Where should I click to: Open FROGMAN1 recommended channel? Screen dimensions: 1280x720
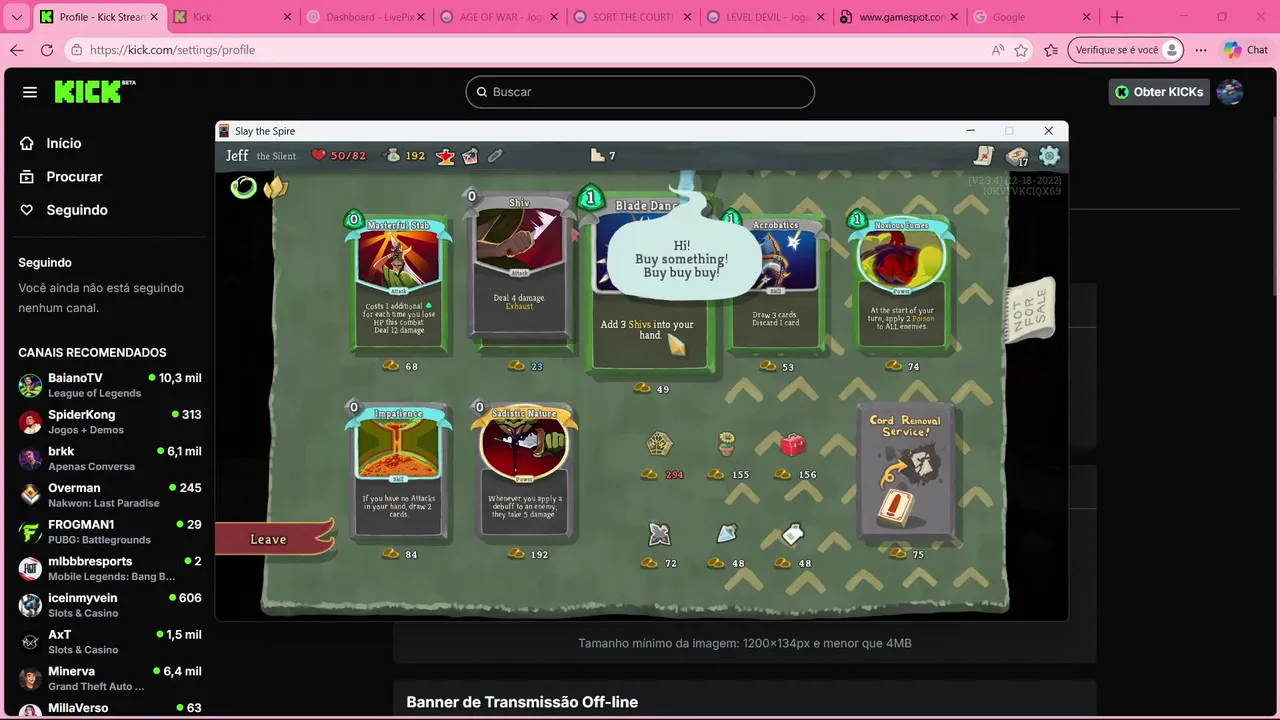click(x=109, y=531)
